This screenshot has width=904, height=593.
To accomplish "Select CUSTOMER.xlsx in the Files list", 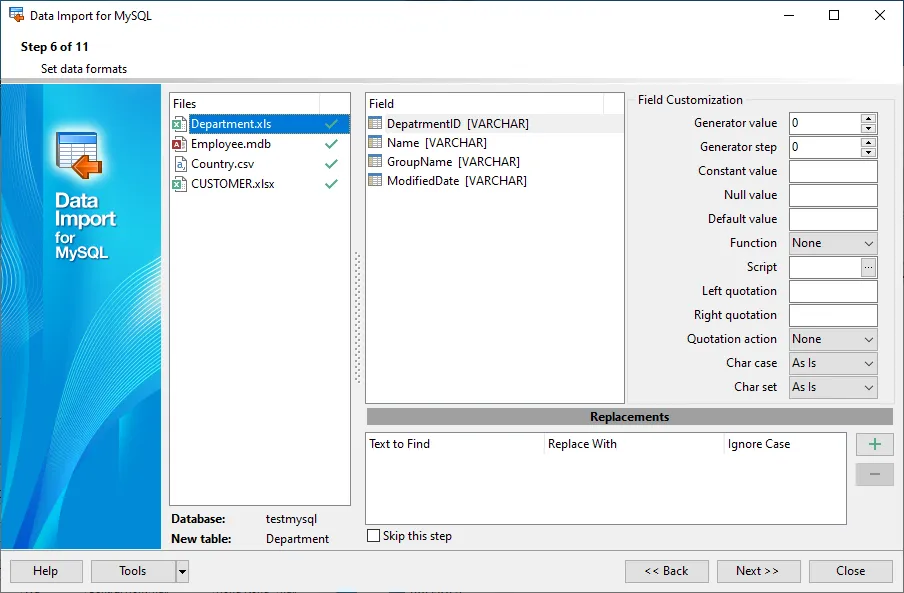I will (260, 184).
